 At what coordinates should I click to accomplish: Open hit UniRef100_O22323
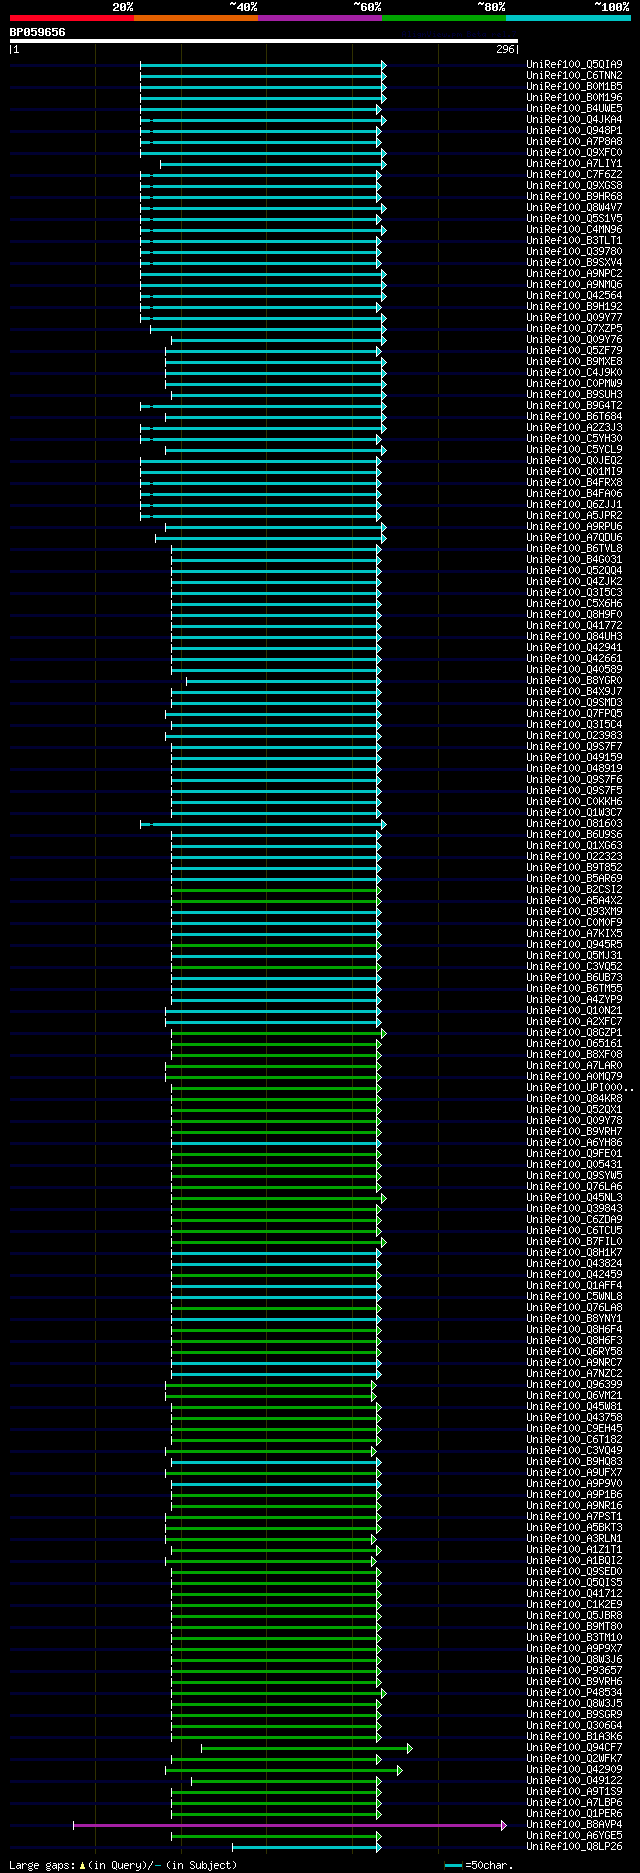pyautogui.click(x=574, y=857)
